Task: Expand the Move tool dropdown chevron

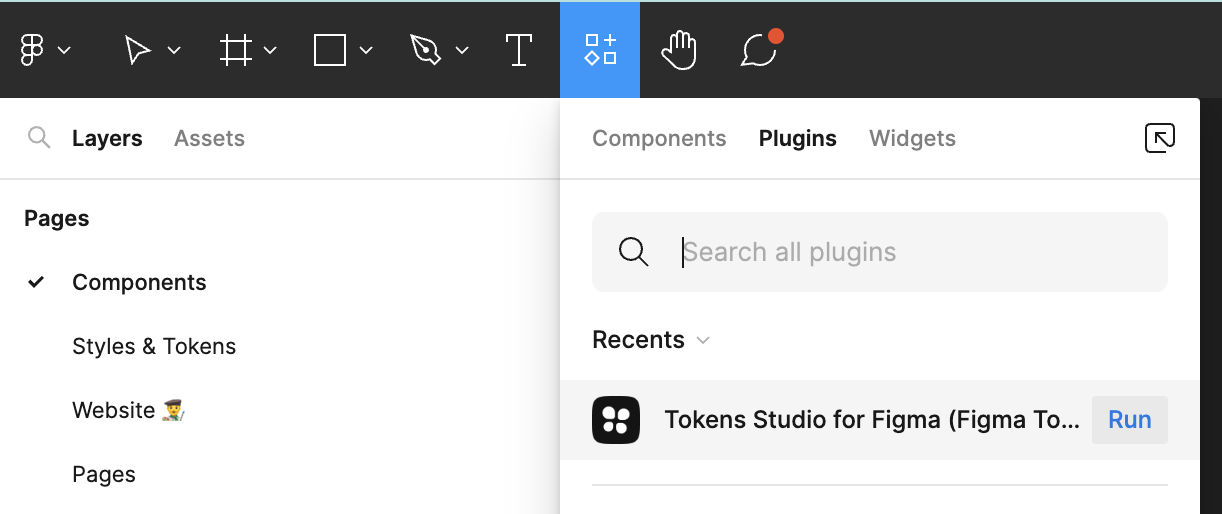Action: 174,50
